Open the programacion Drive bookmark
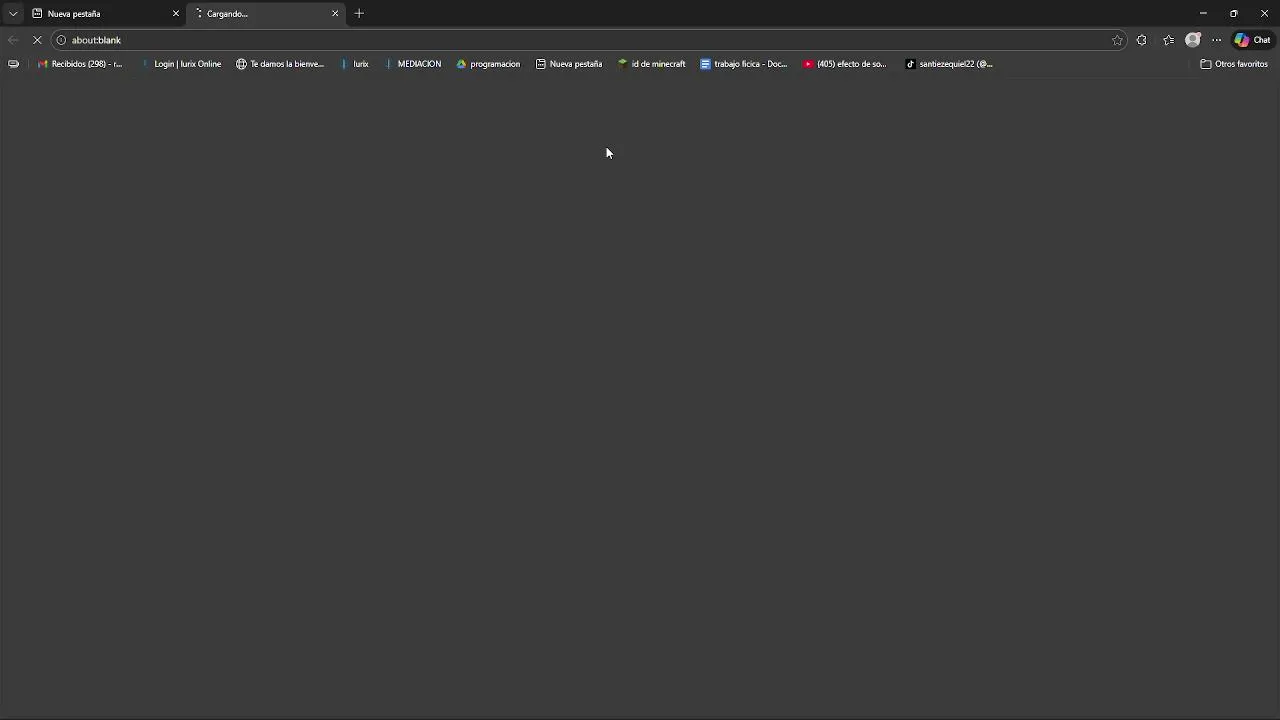 point(488,64)
